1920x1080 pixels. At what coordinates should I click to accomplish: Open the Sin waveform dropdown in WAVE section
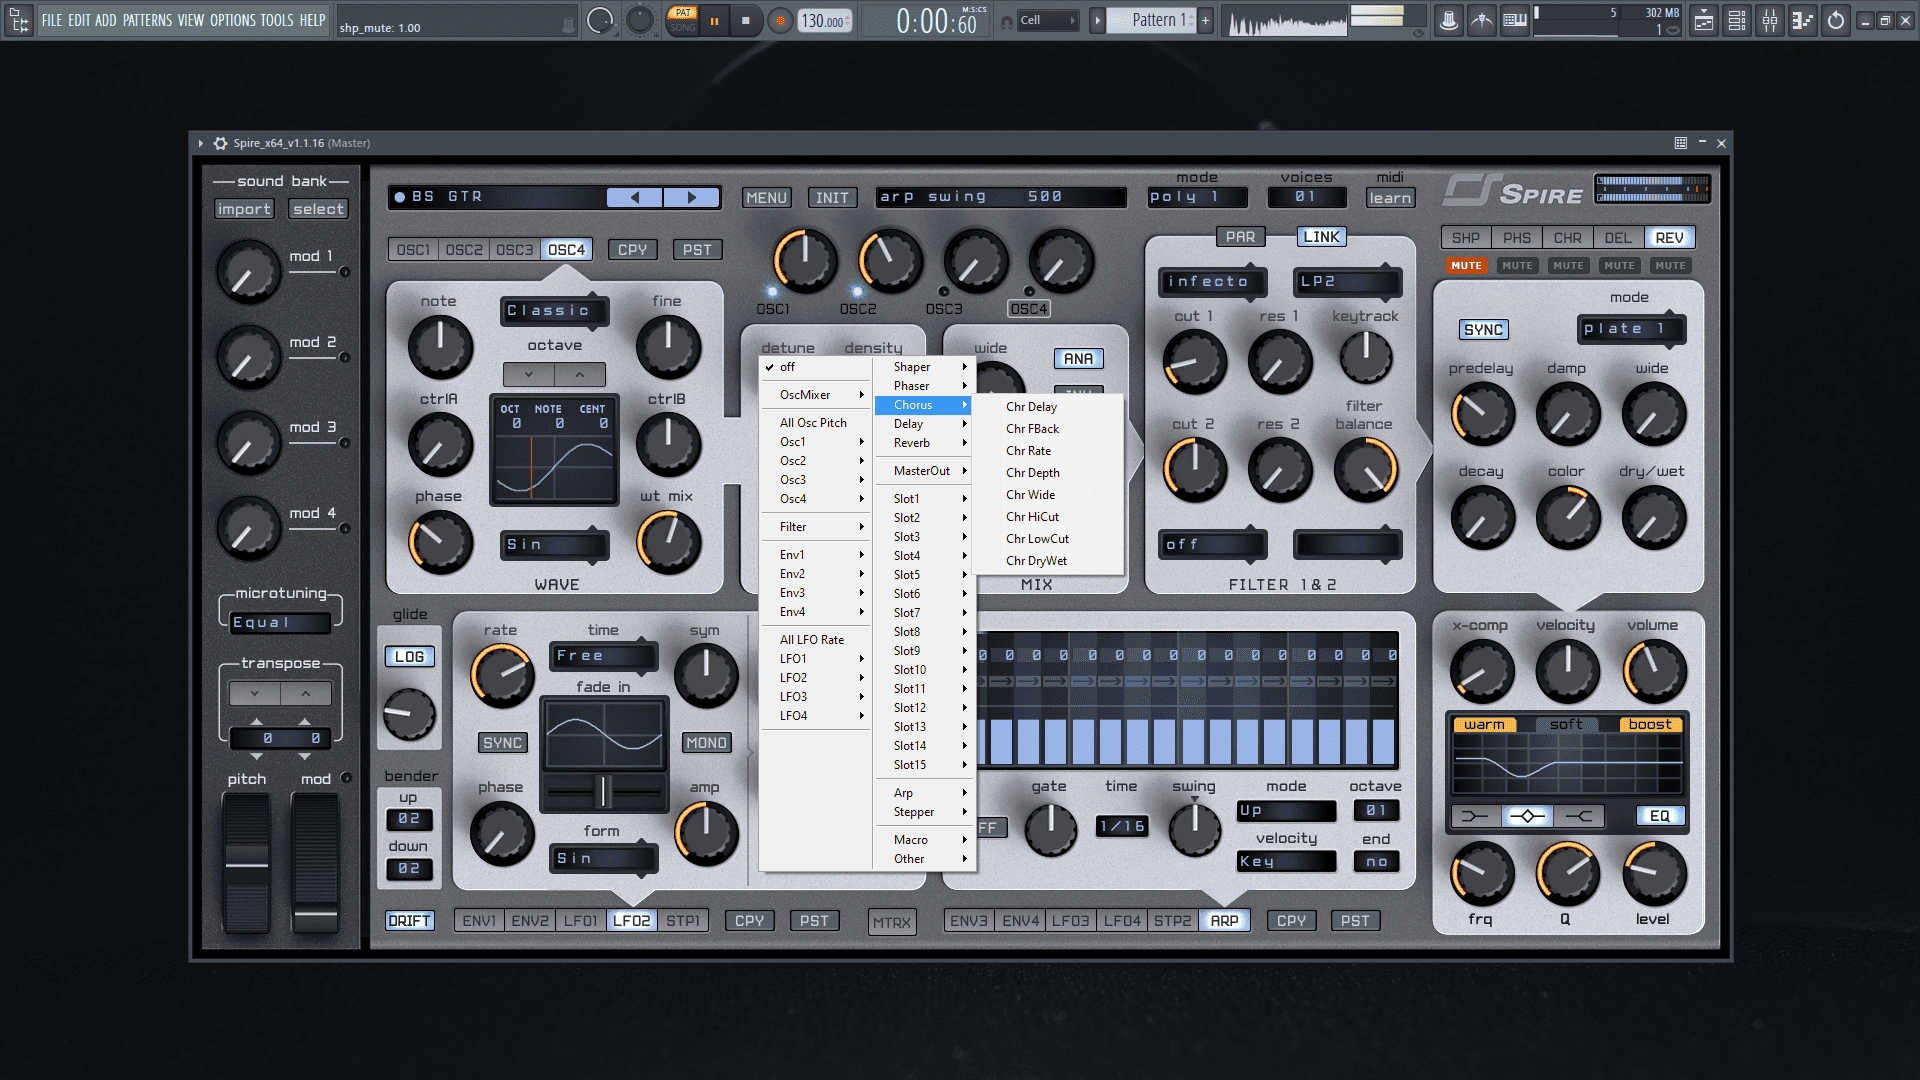pyautogui.click(x=554, y=545)
